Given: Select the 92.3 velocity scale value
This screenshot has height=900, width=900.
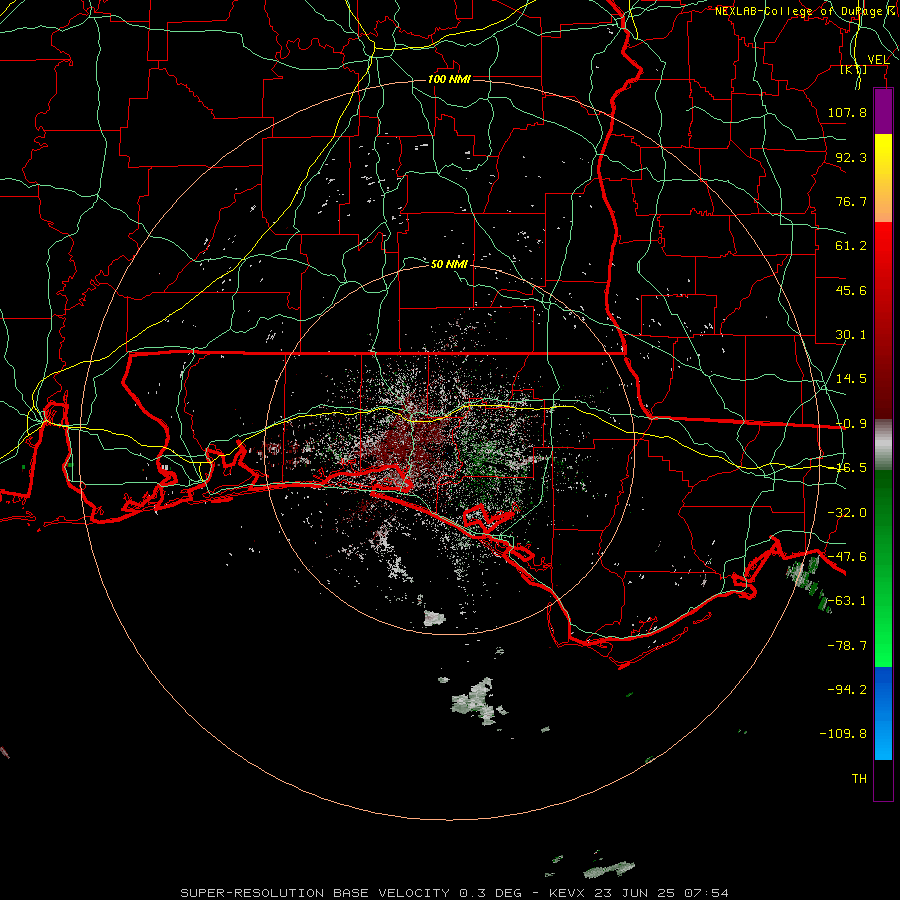Looking at the screenshot, I should tap(851, 157).
